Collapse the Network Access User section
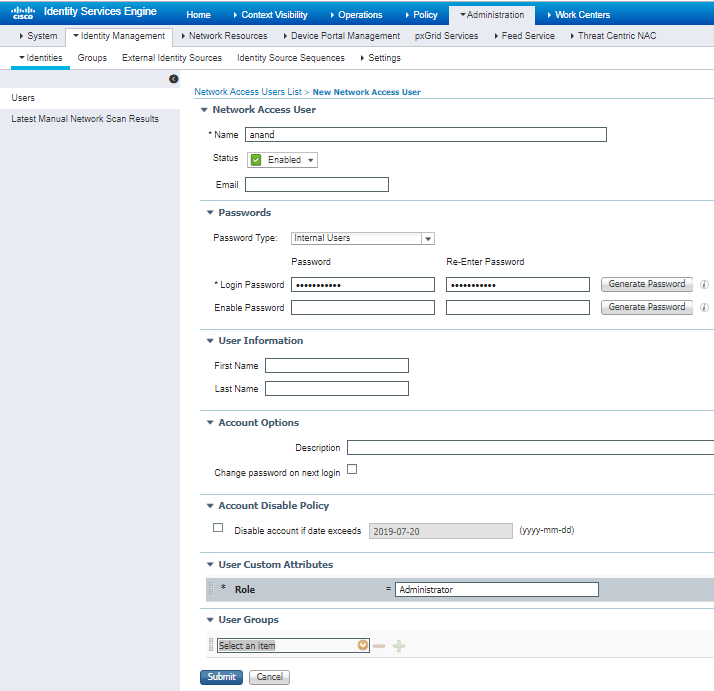 204,110
